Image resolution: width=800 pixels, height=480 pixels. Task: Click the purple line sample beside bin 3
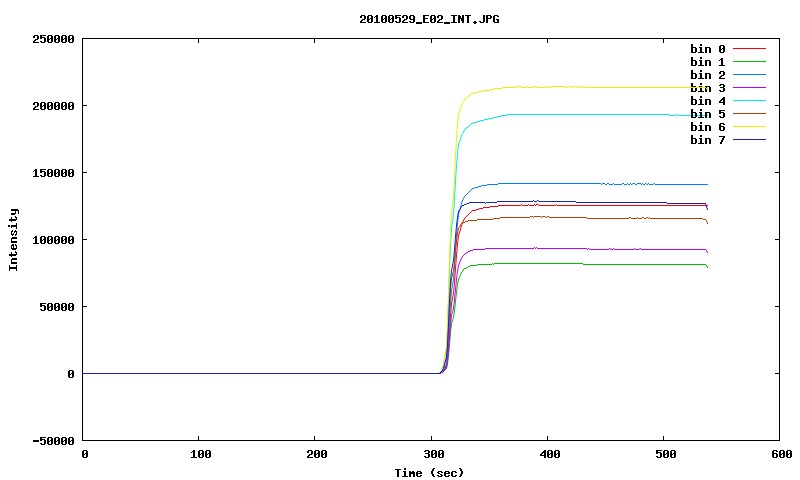coord(749,88)
